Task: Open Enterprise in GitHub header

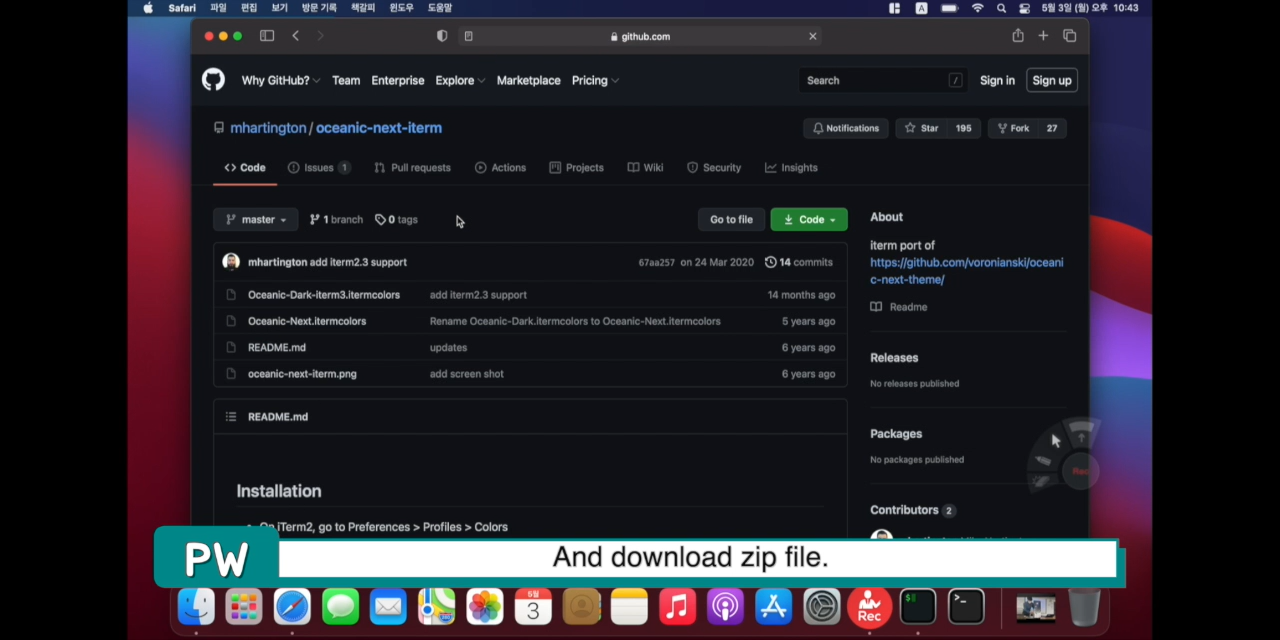Action: (x=398, y=80)
